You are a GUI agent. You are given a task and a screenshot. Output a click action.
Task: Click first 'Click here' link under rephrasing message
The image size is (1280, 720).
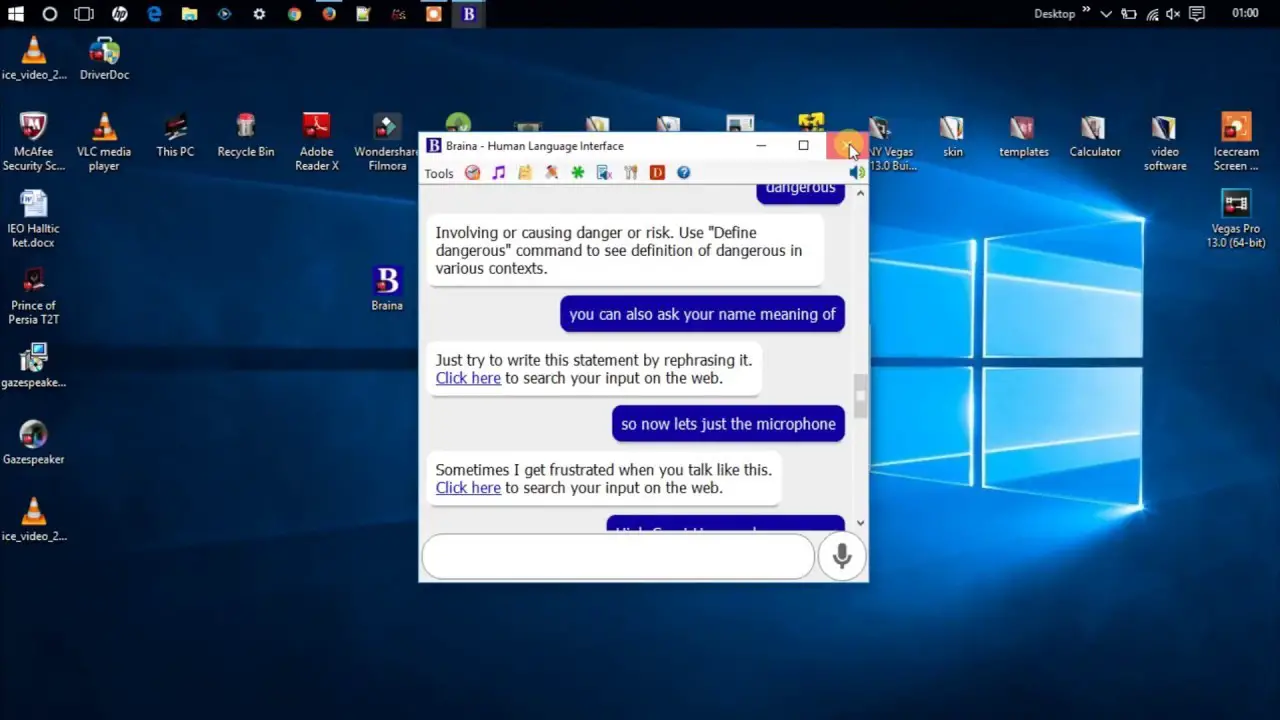pos(468,378)
